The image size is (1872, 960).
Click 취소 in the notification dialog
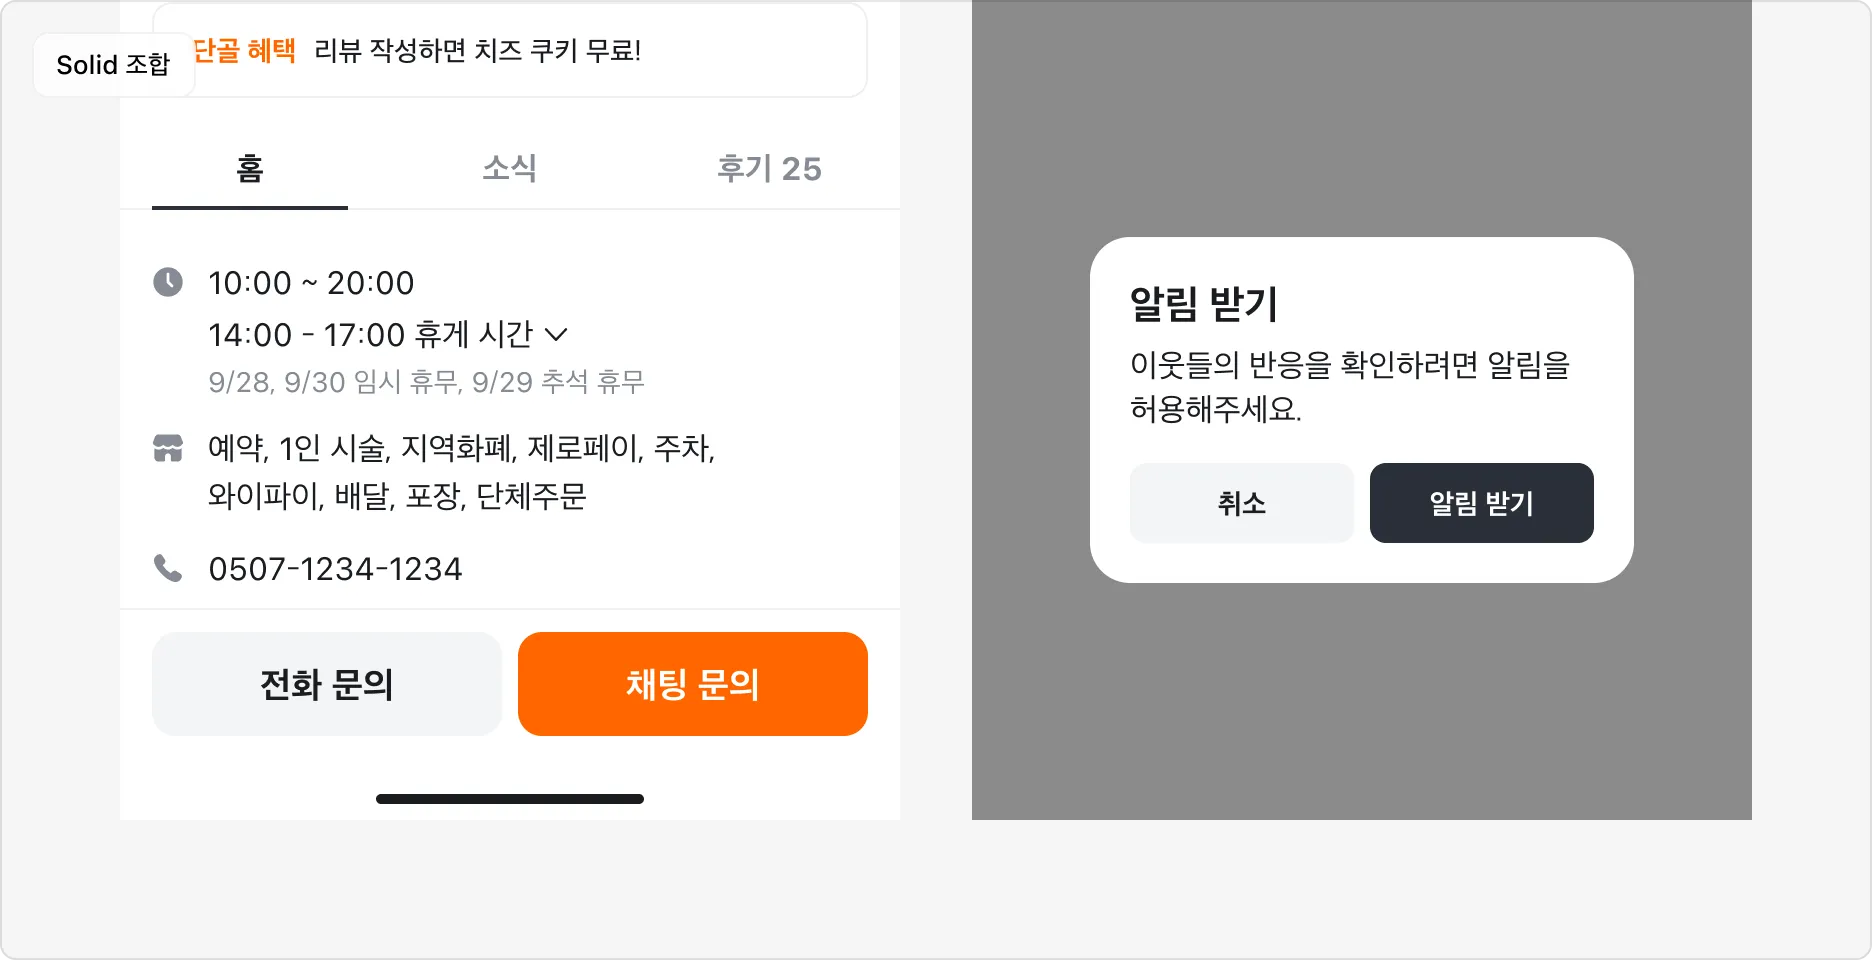point(1241,503)
